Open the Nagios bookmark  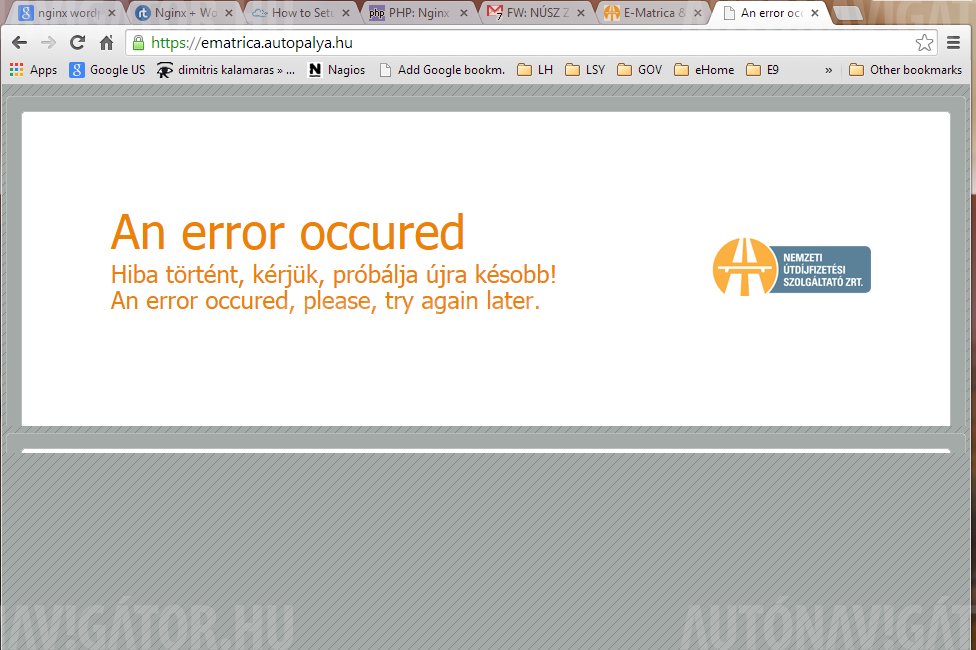pos(336,70)
